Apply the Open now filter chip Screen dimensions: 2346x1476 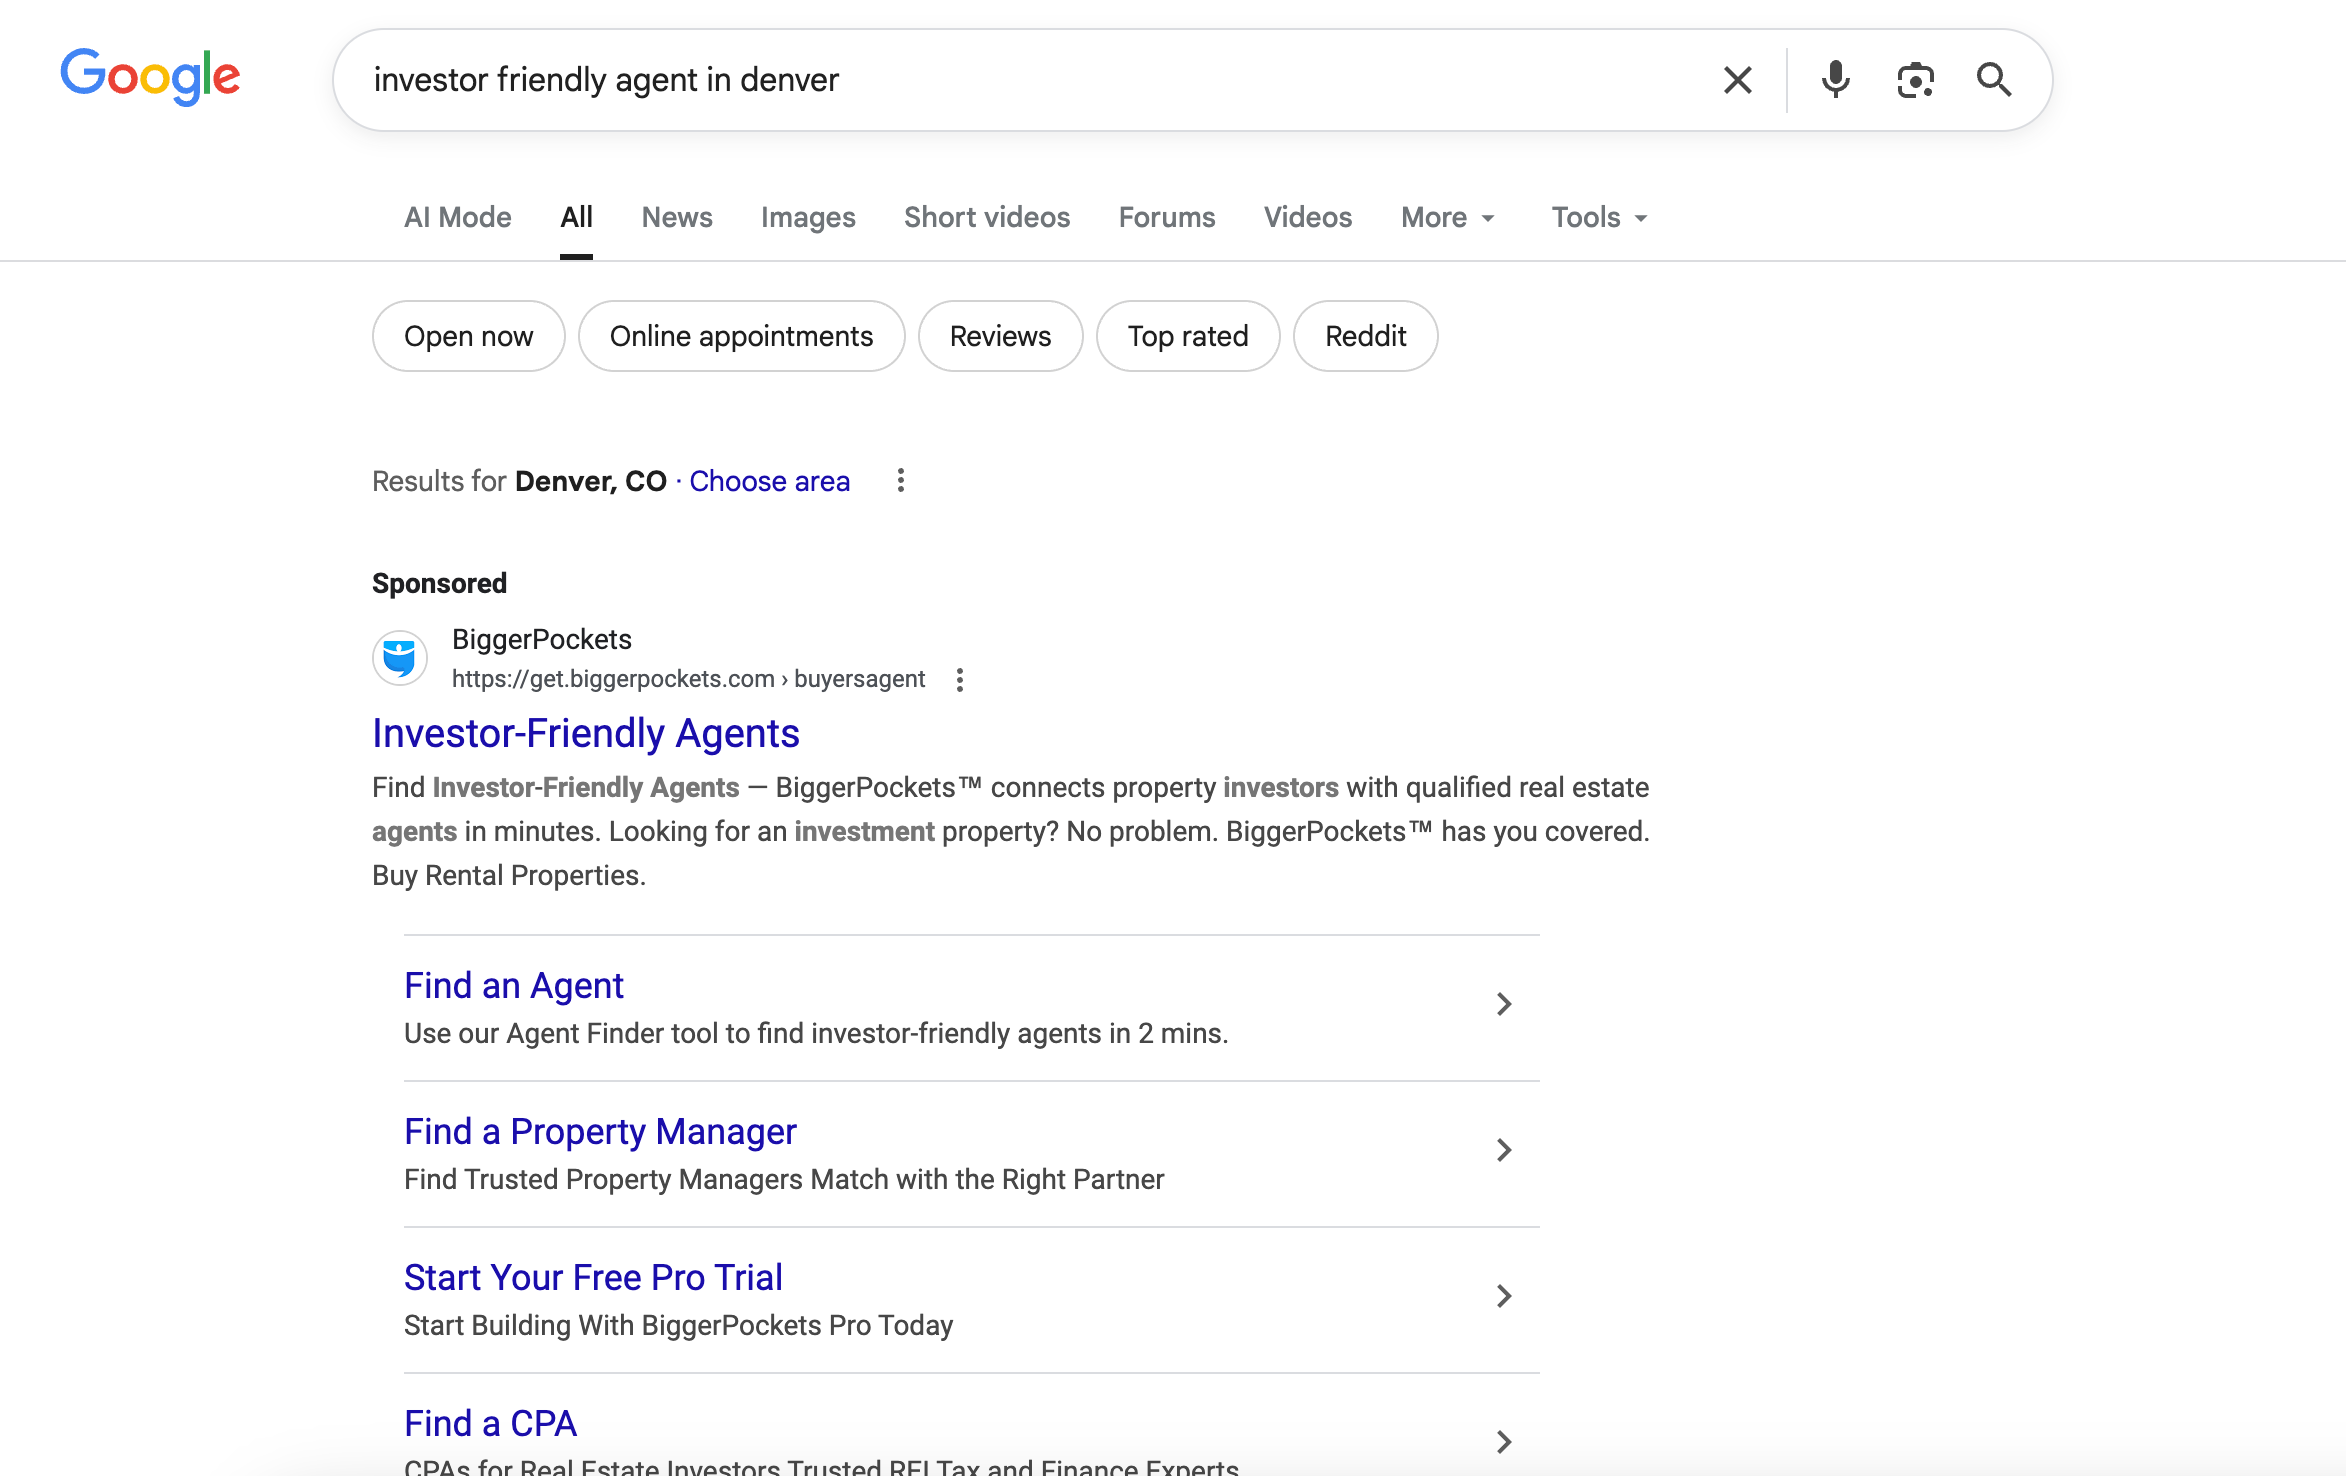coord(469,336)
